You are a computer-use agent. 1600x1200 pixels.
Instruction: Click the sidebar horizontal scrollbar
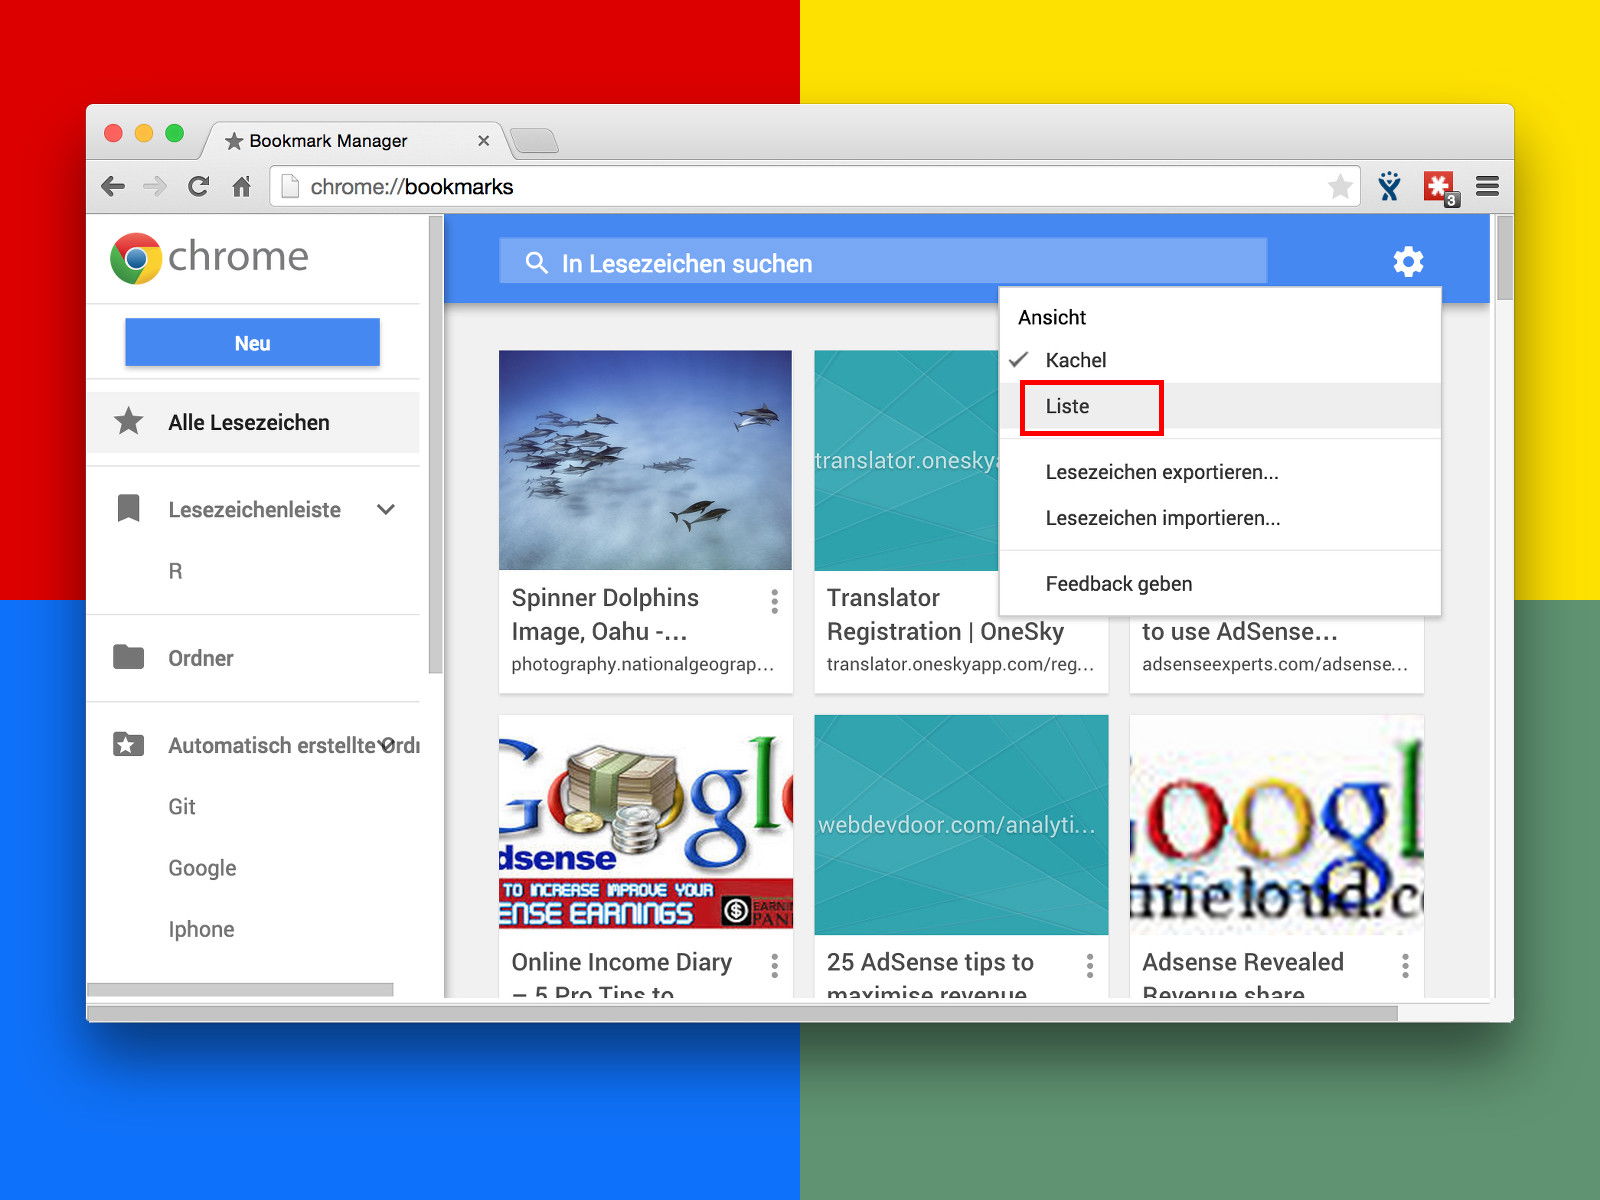pos(240,989)
